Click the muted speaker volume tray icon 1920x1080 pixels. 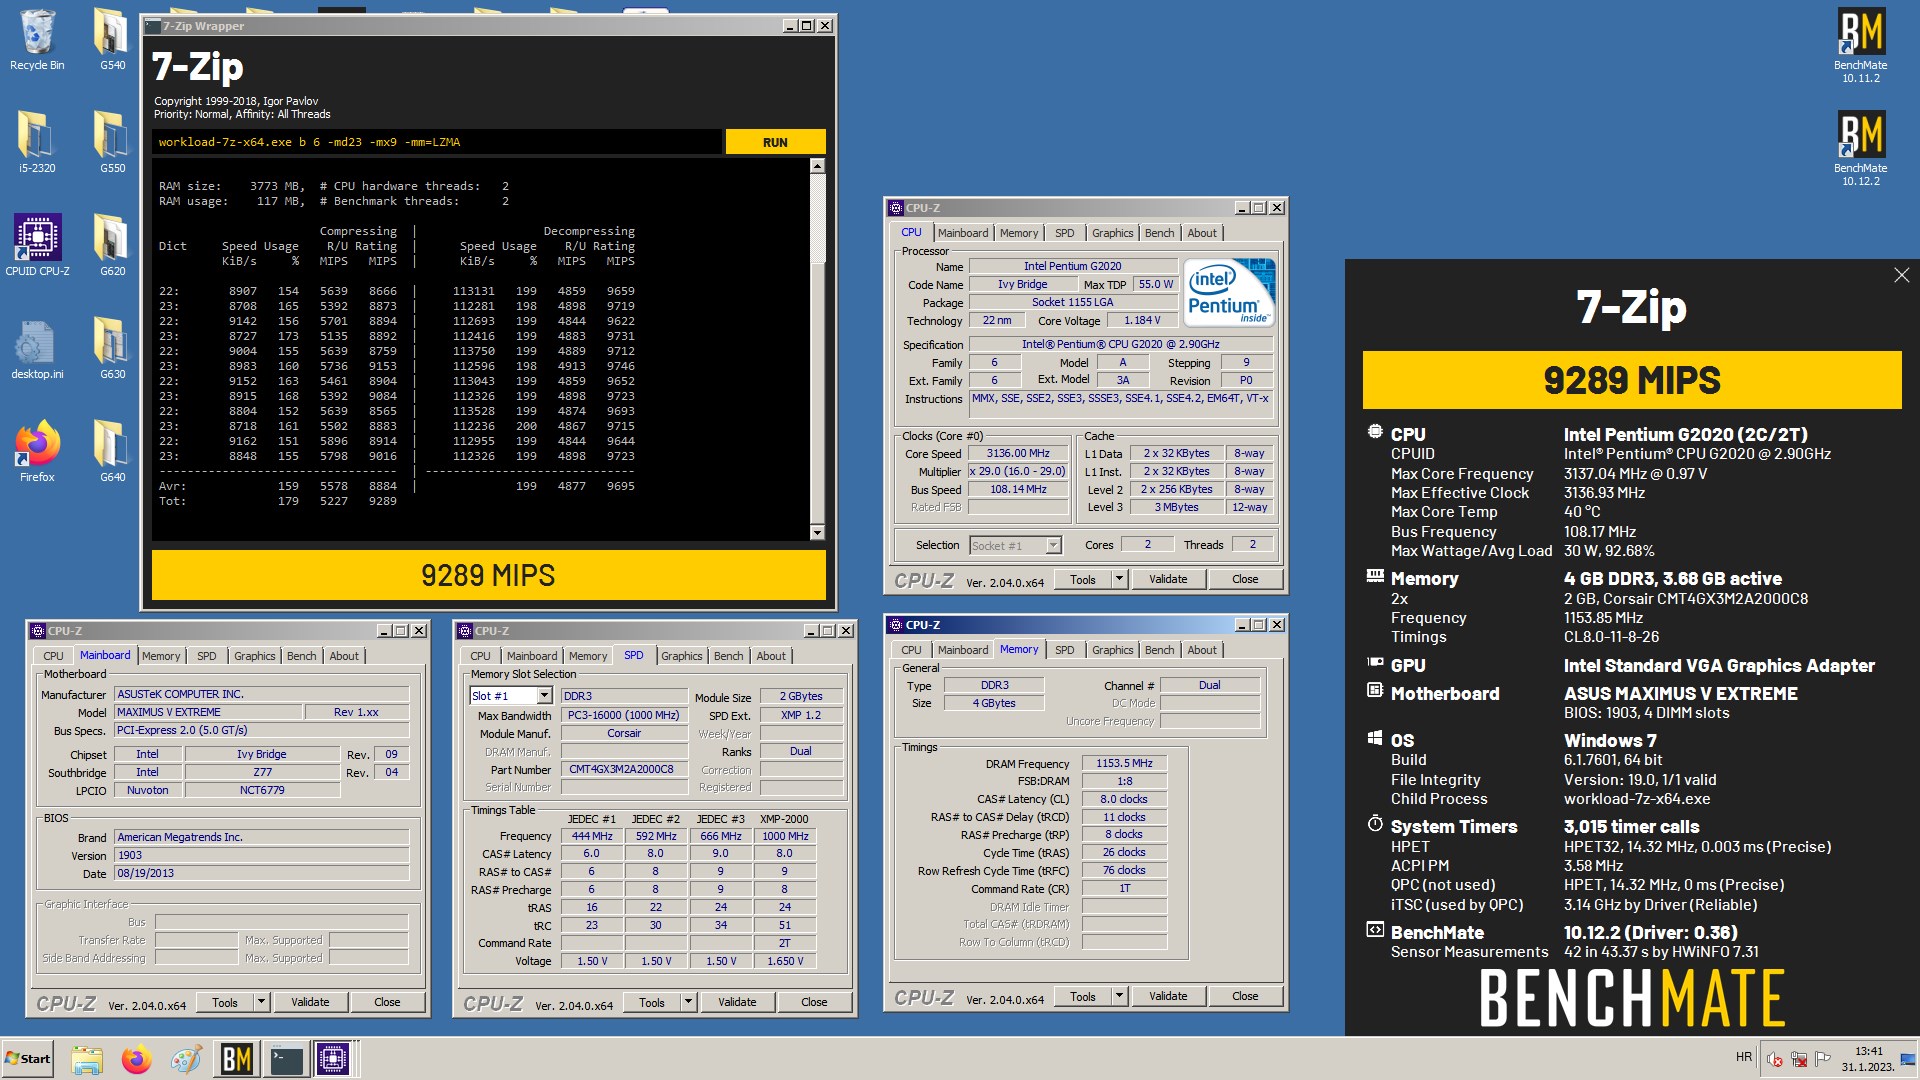(x=1775, y=1059)
